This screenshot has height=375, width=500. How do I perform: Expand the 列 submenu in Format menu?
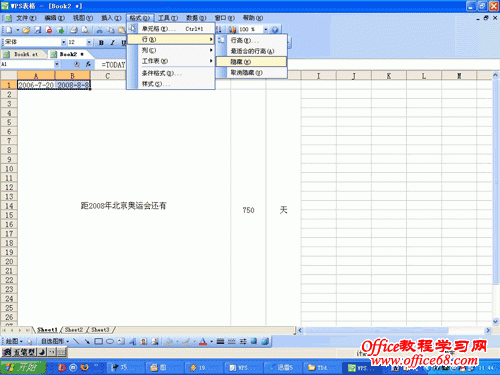click(x=171, y=50)
